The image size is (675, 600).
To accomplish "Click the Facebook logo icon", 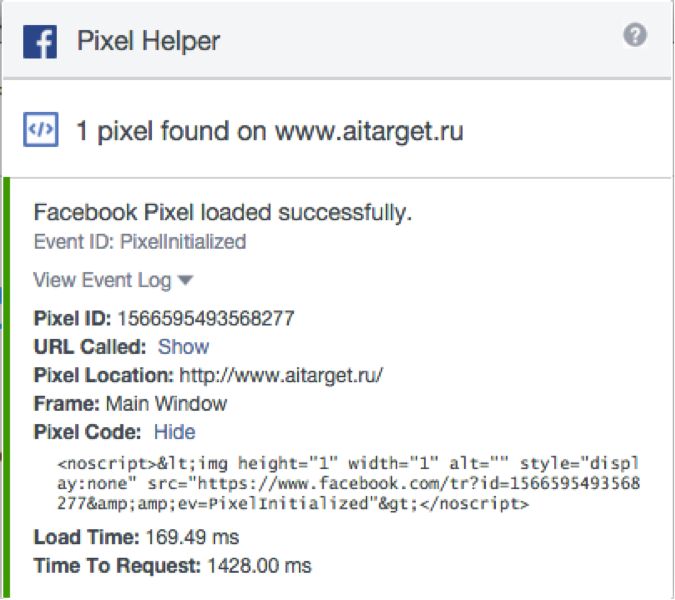I will pyautogui.click(x=40, y=41).
